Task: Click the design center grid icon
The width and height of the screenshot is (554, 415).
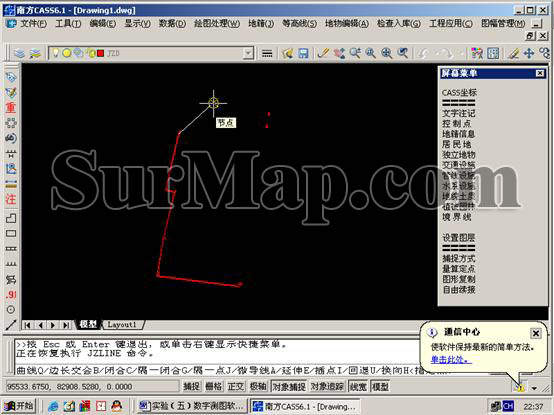Action: [x=493, y=53]
